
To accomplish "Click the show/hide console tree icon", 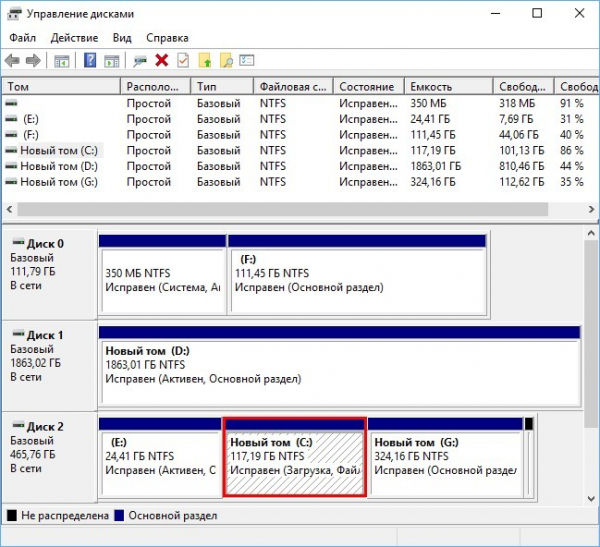I will tap(62, 61).
